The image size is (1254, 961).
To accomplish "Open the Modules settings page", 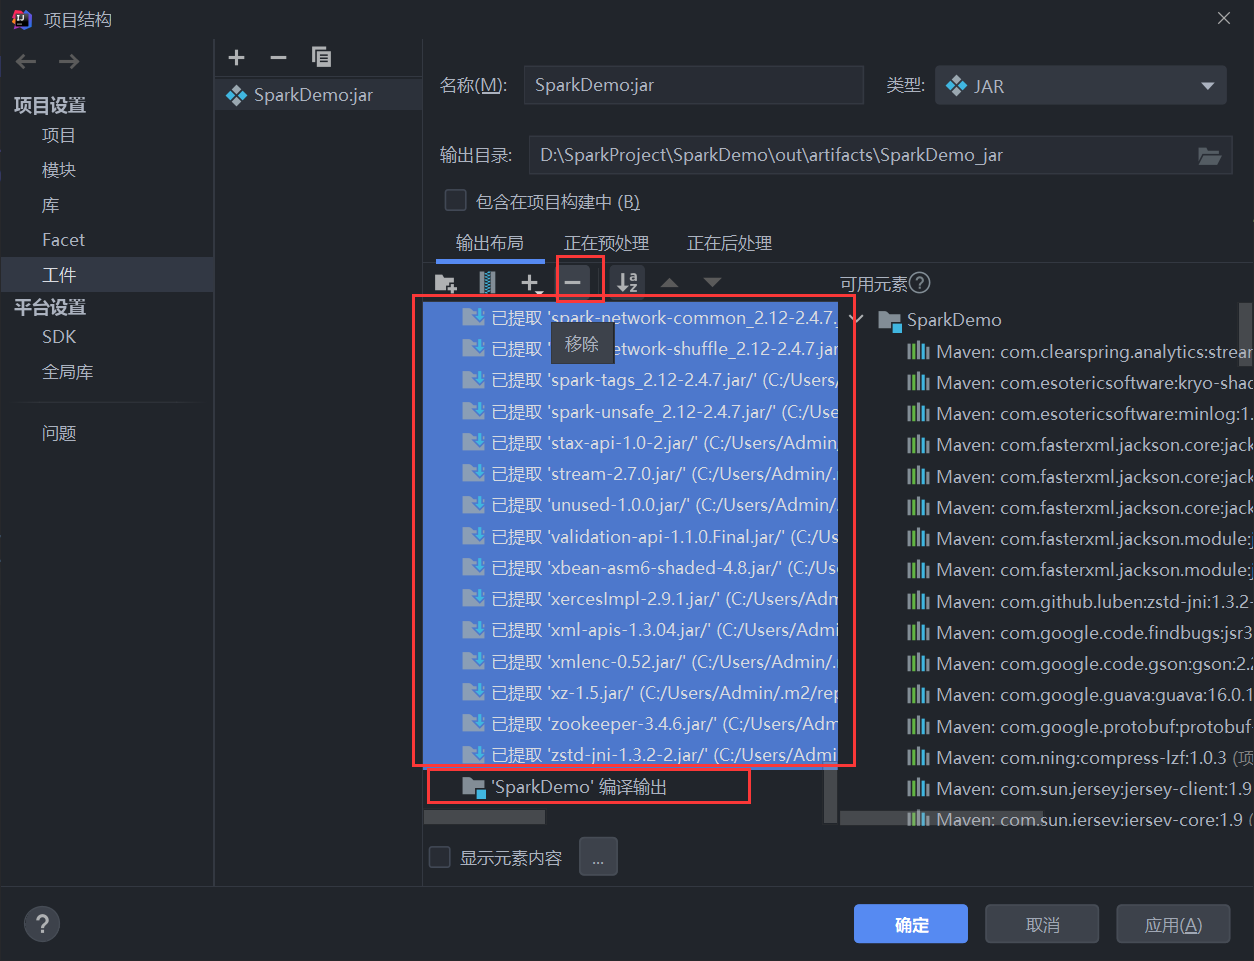I will 59,170.
